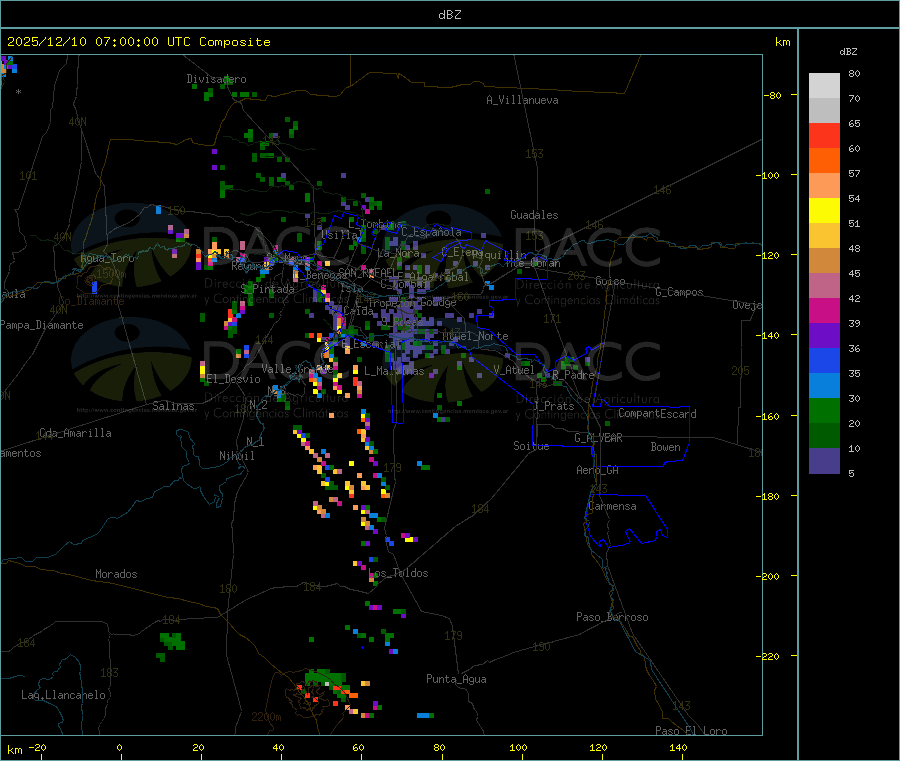This screenshot has height=761, width=900.
Task: Click the Pampa_Diamante label
Action: pos(42,325)
